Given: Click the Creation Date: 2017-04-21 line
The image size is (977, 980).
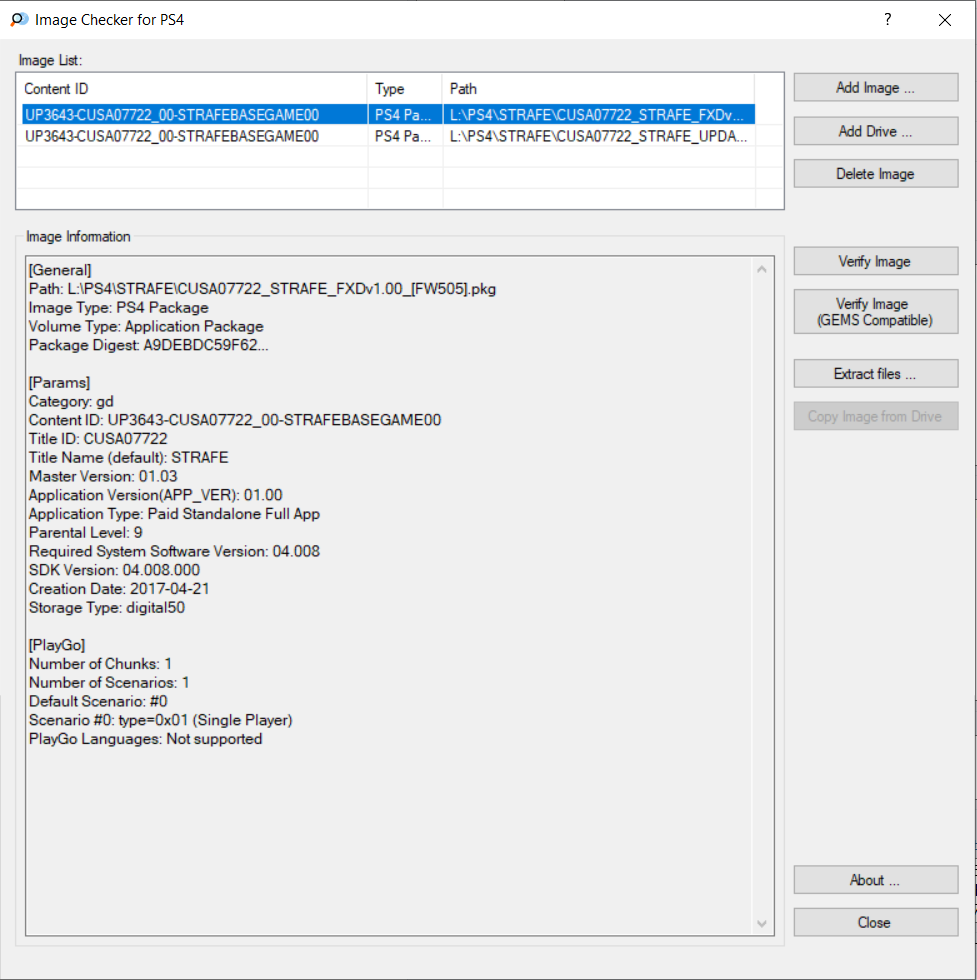Looking at the screenshot, I should pyautogui.click(x=119, y=589).
